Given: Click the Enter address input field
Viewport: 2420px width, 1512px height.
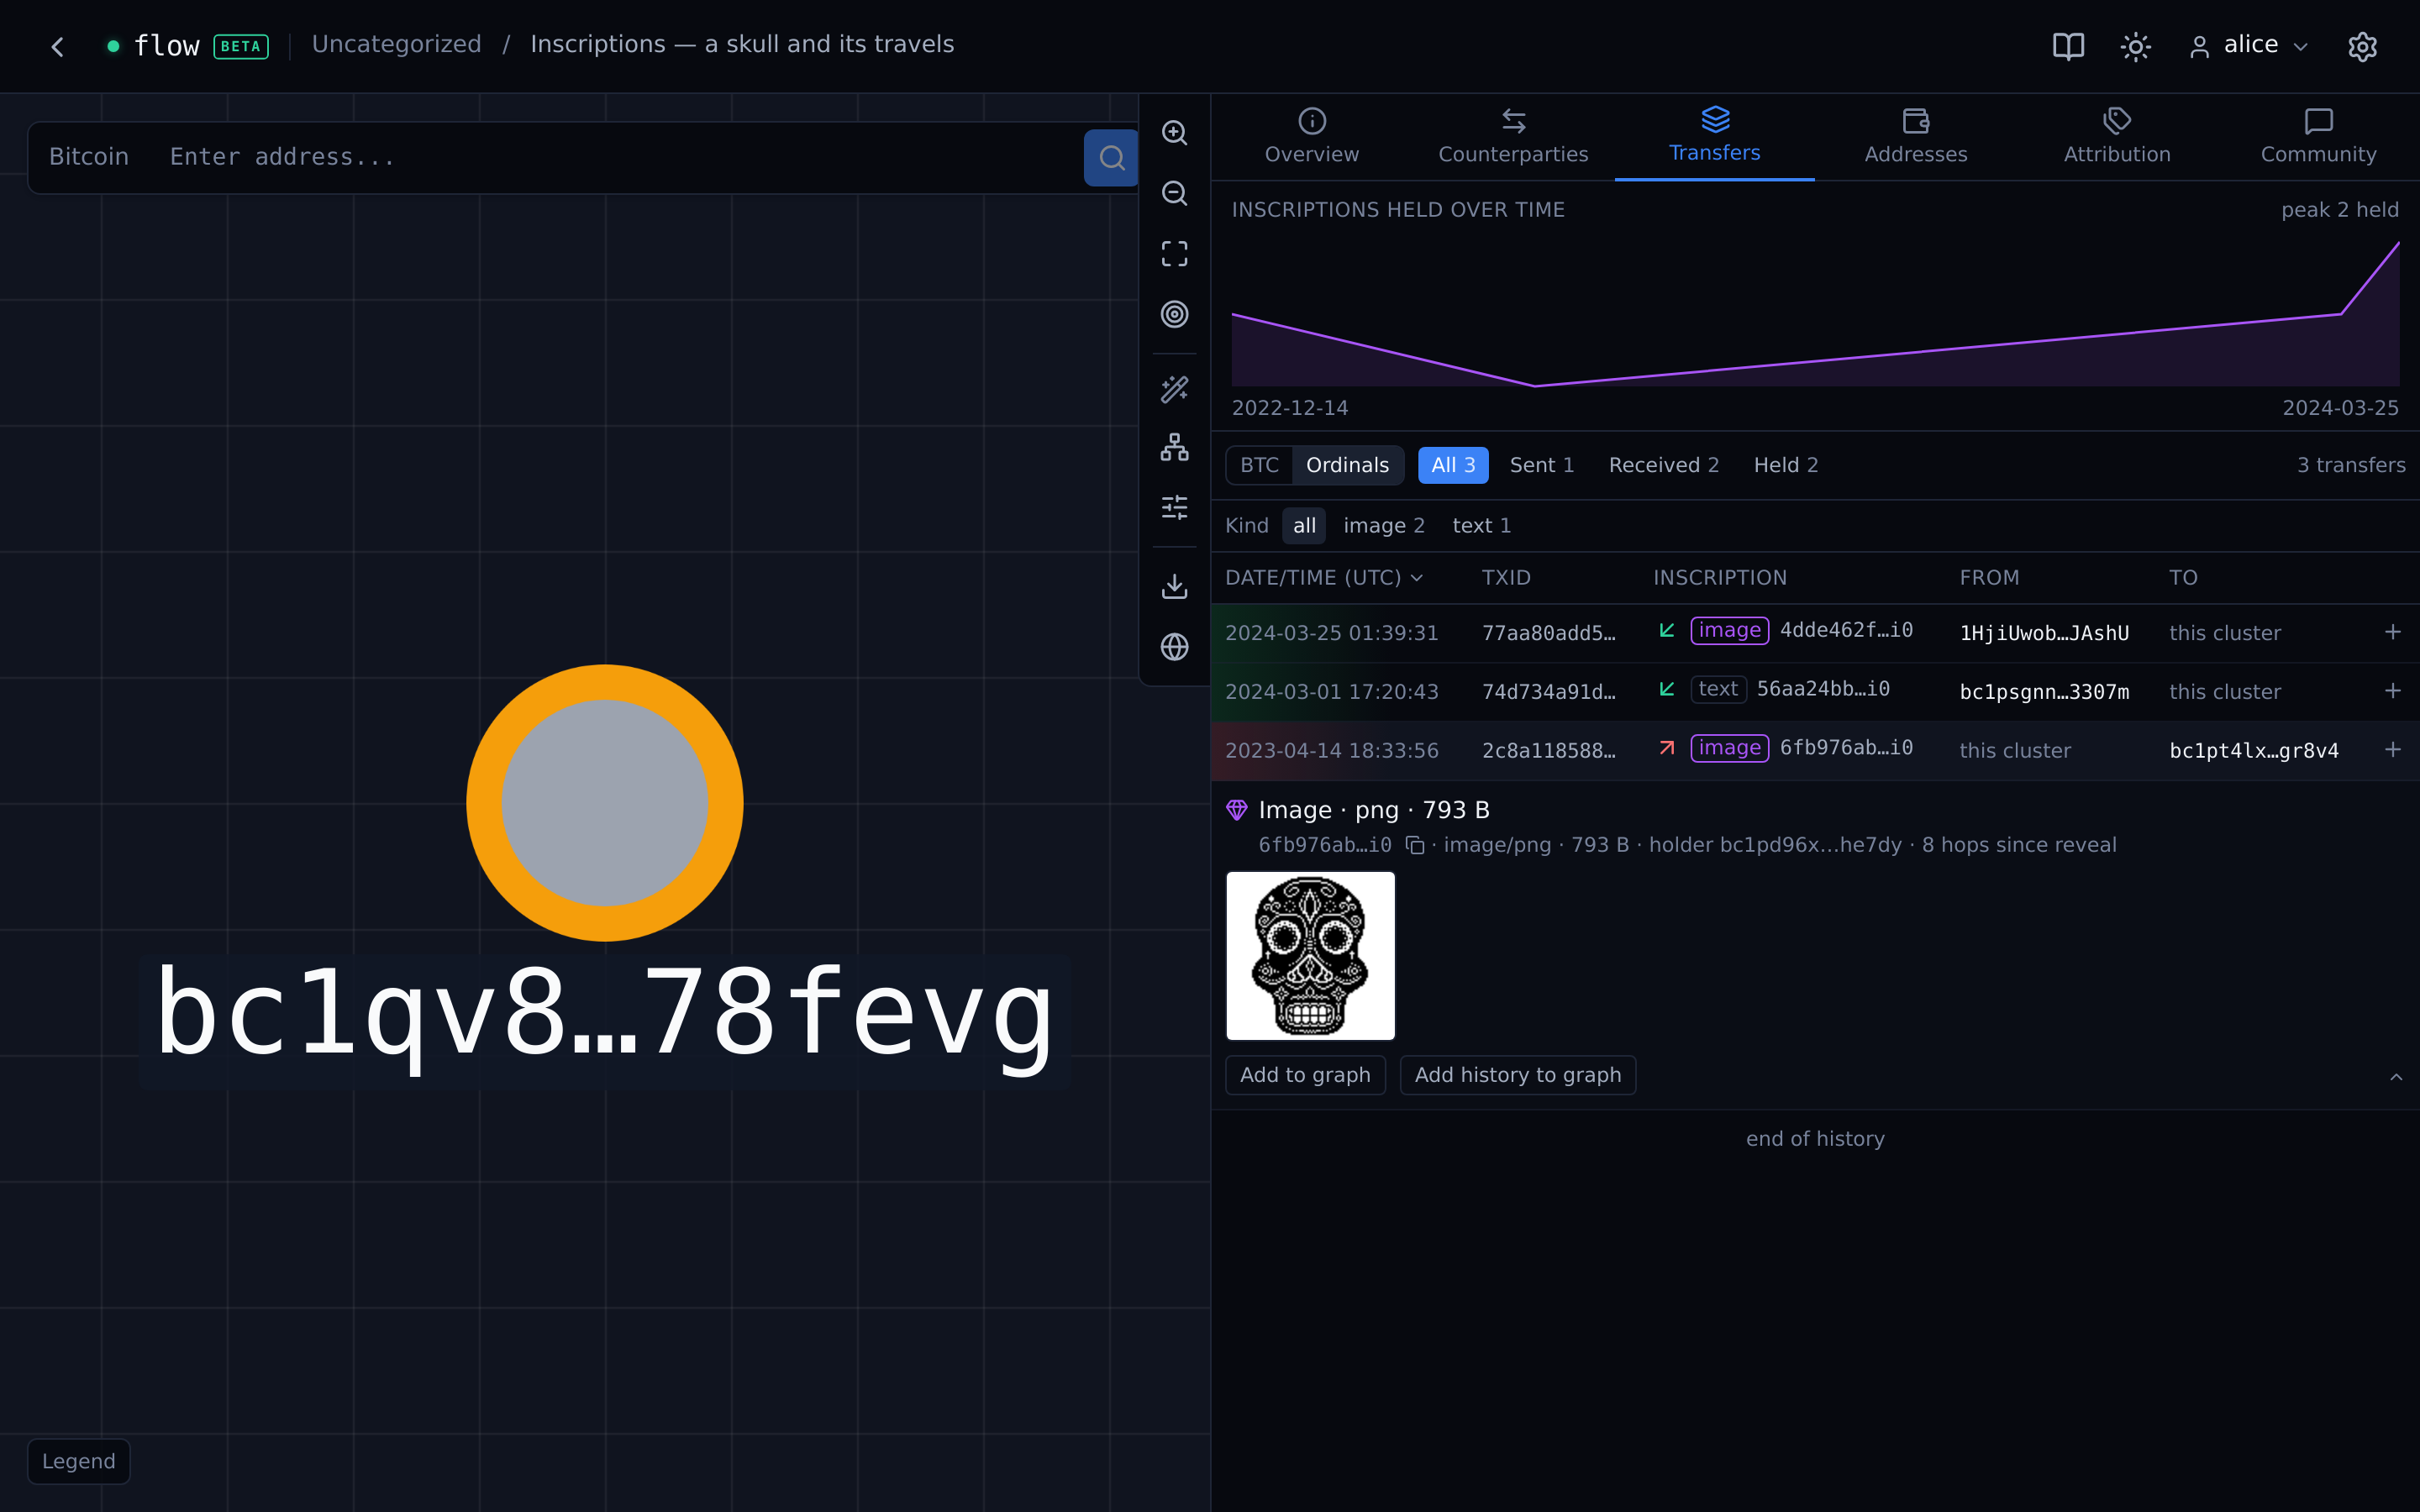Looking at the screenshot, I should click(x=615, y=157).
